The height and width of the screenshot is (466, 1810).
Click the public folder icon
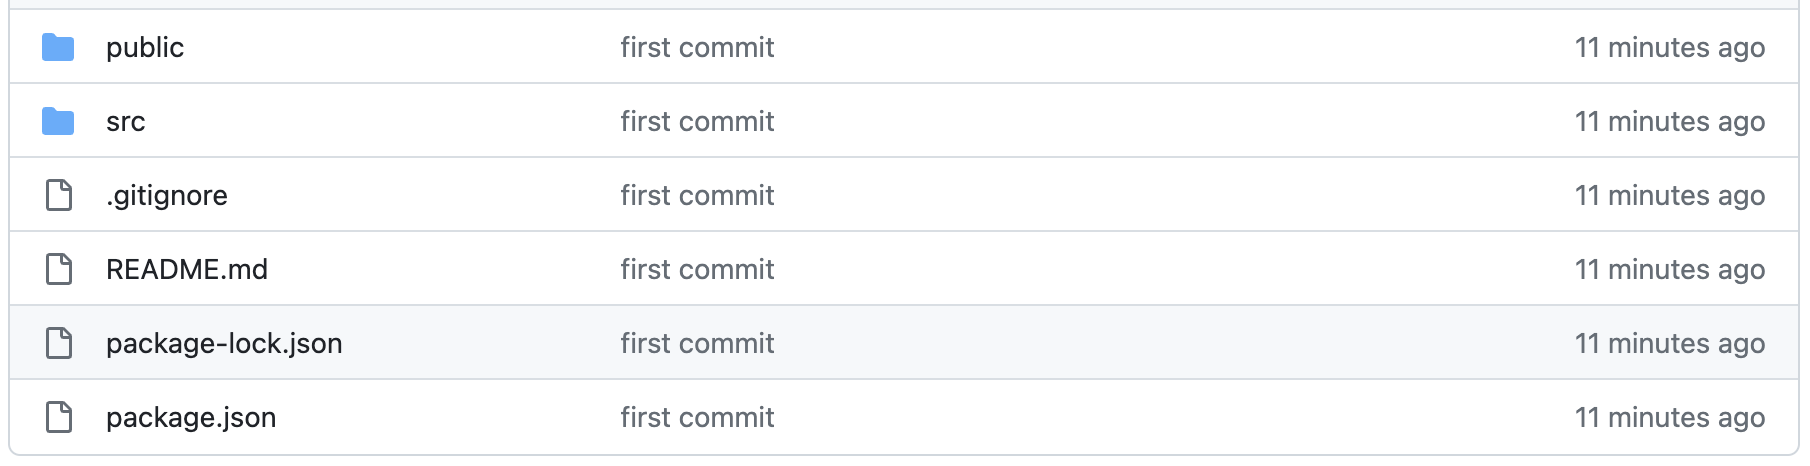[58, 47]
